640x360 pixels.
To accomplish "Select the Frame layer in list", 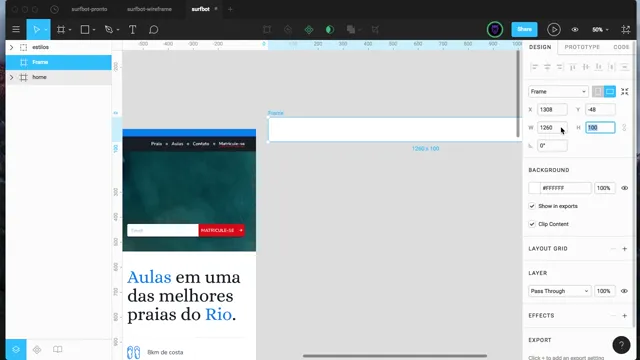I will [58, 62].
